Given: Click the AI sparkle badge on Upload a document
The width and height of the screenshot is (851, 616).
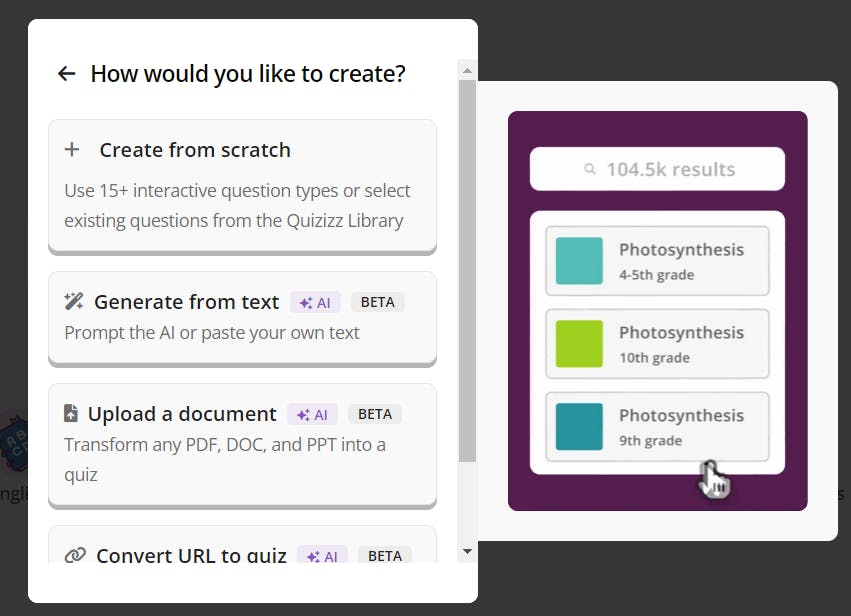Looking at the screenshot, I should pyautogui.click(x=312, y=415).
